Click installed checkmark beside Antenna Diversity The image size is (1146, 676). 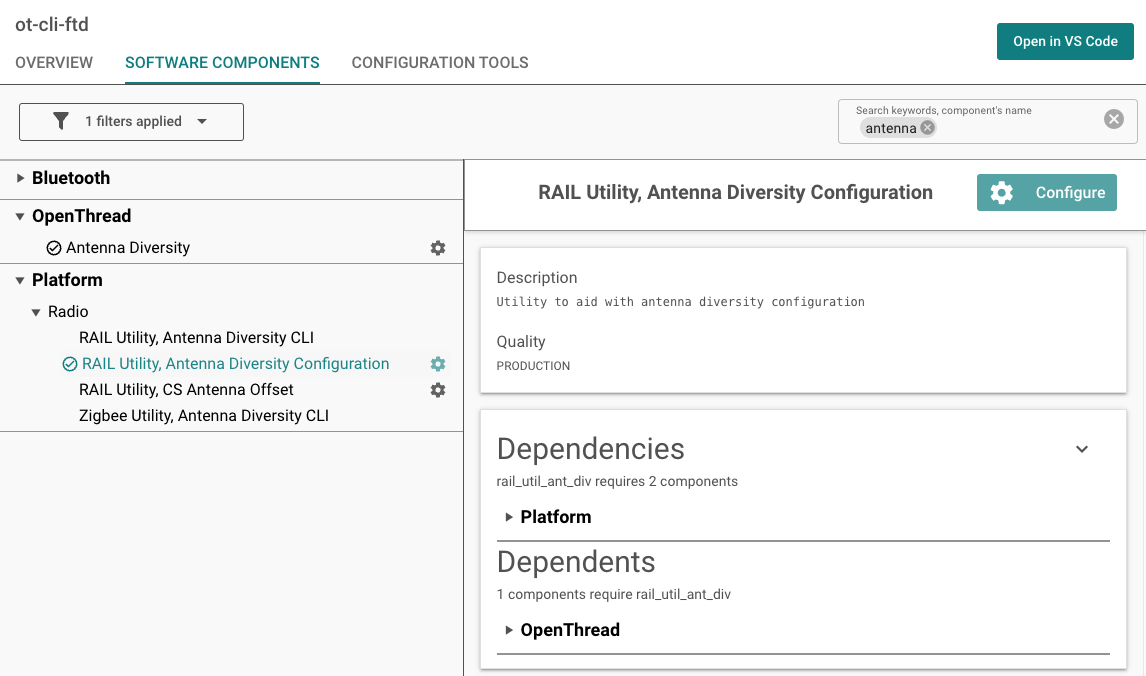(x=54, y=248)
